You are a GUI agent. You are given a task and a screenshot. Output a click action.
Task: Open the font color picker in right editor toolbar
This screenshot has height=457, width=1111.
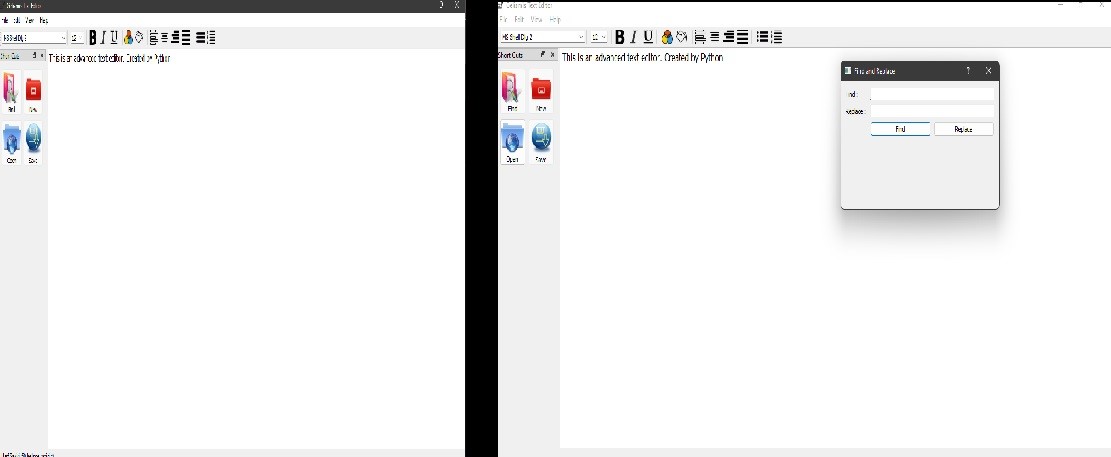667,37
